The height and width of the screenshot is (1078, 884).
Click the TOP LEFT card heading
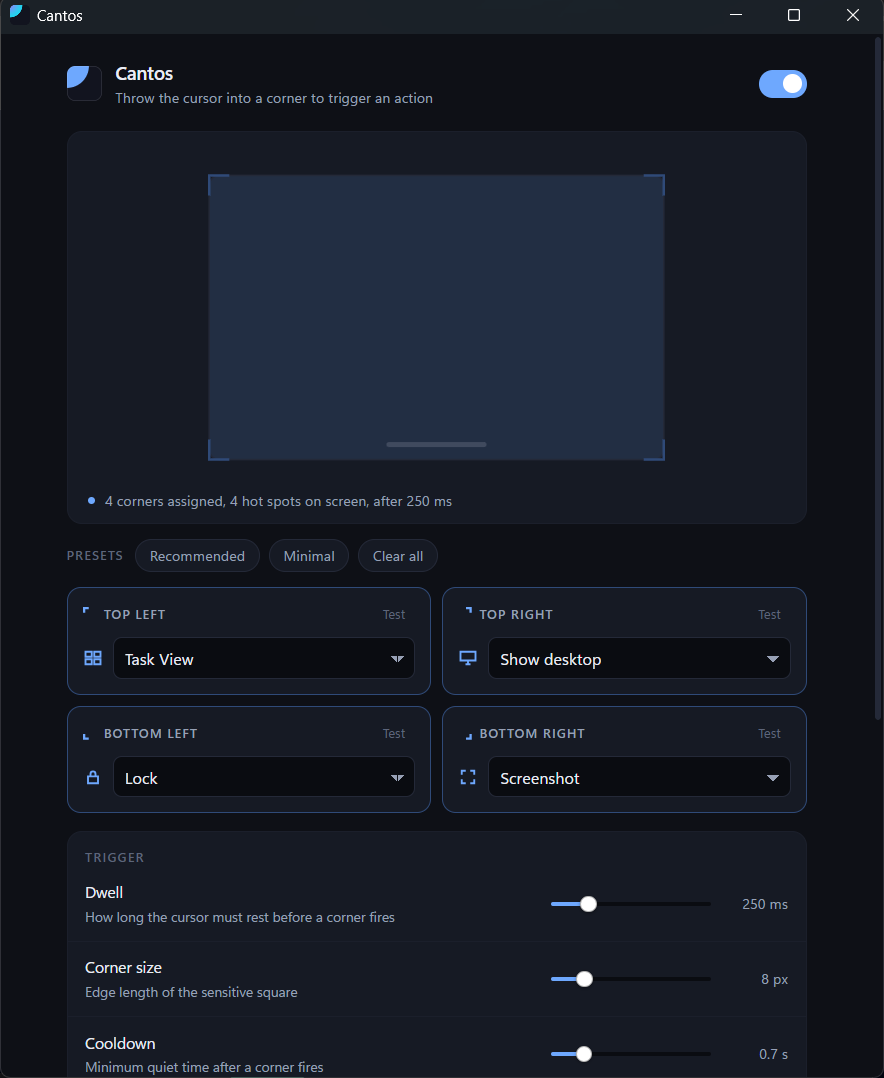click(x=135, y=615)
